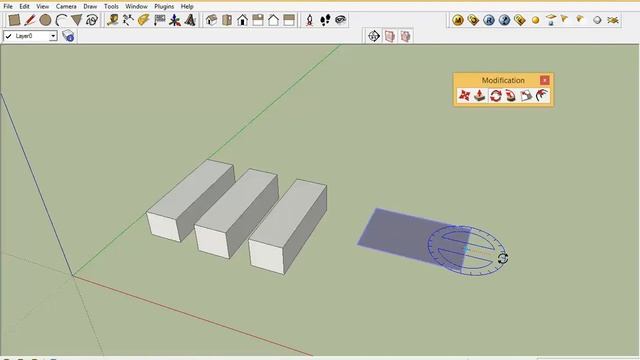
Task: Select the Freehand scribble tool
Action: (x=92, y=20)
